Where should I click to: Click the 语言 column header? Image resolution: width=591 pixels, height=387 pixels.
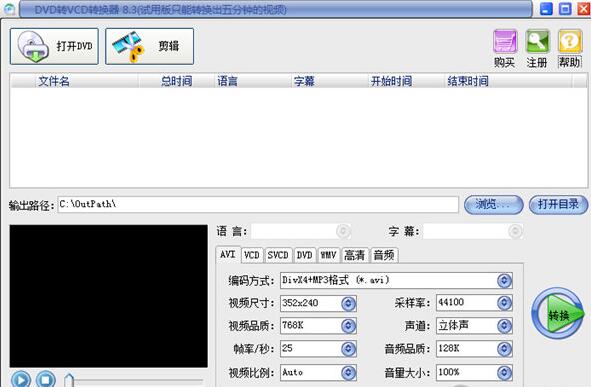[253, 81]
